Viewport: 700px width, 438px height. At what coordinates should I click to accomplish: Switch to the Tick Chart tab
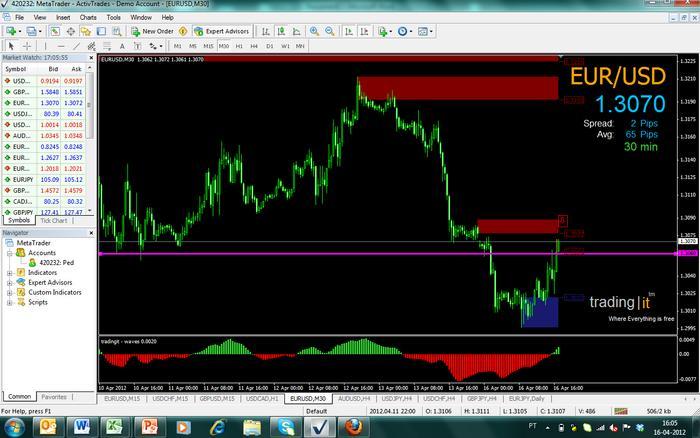(x=54, y=221)
